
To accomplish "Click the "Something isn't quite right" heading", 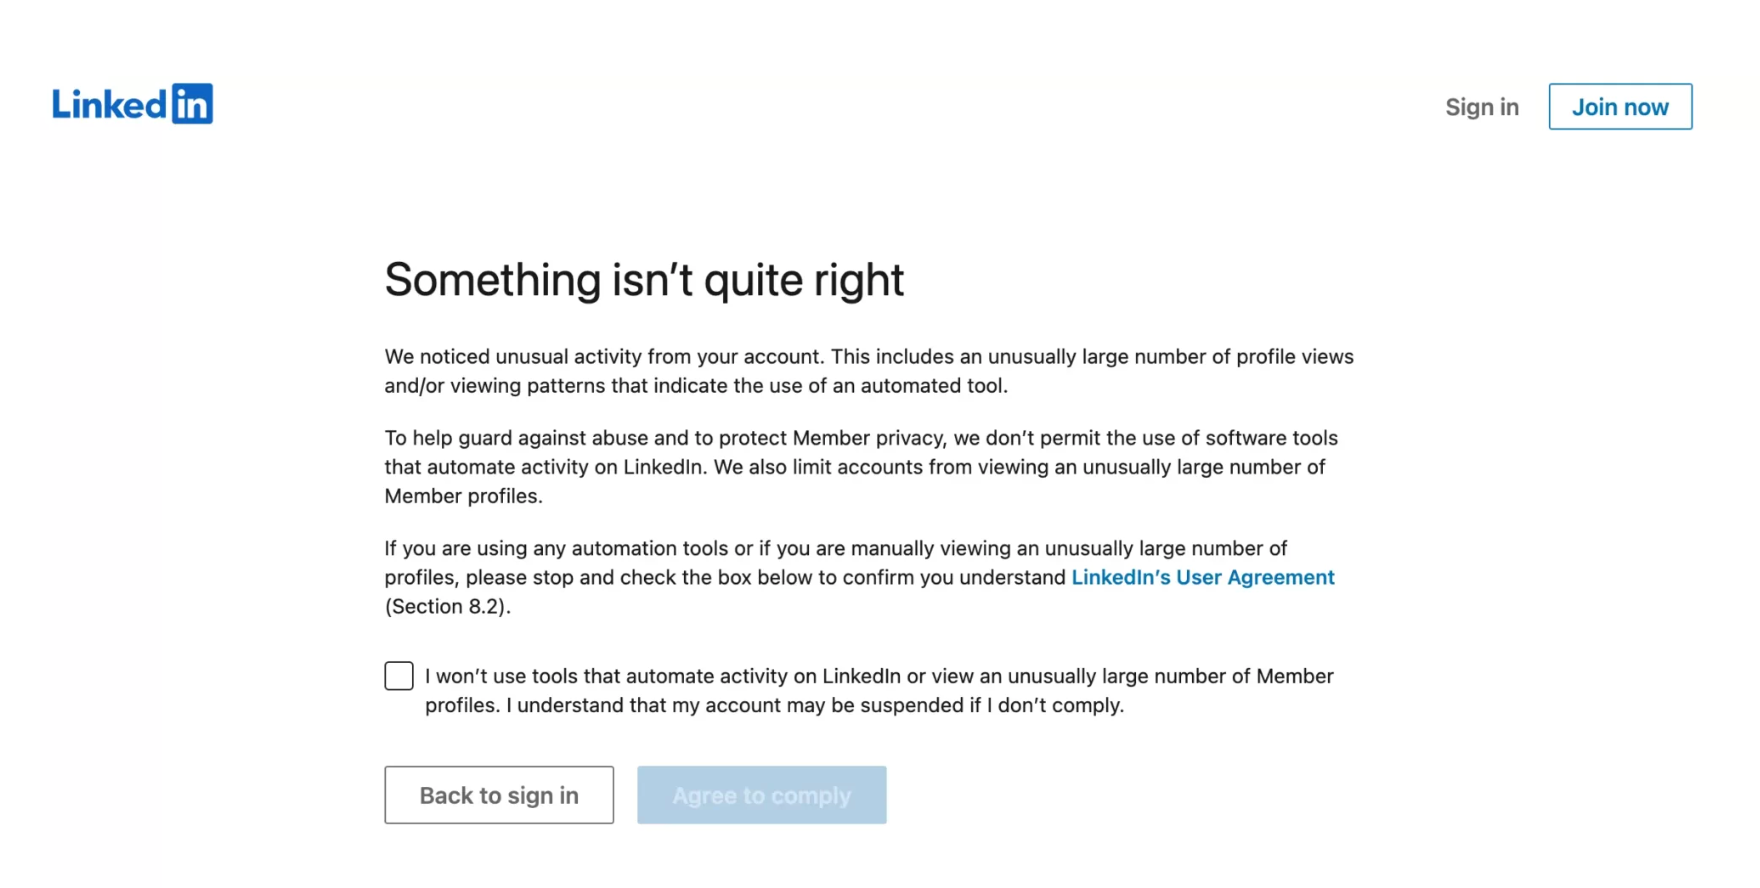I will 644,280.
